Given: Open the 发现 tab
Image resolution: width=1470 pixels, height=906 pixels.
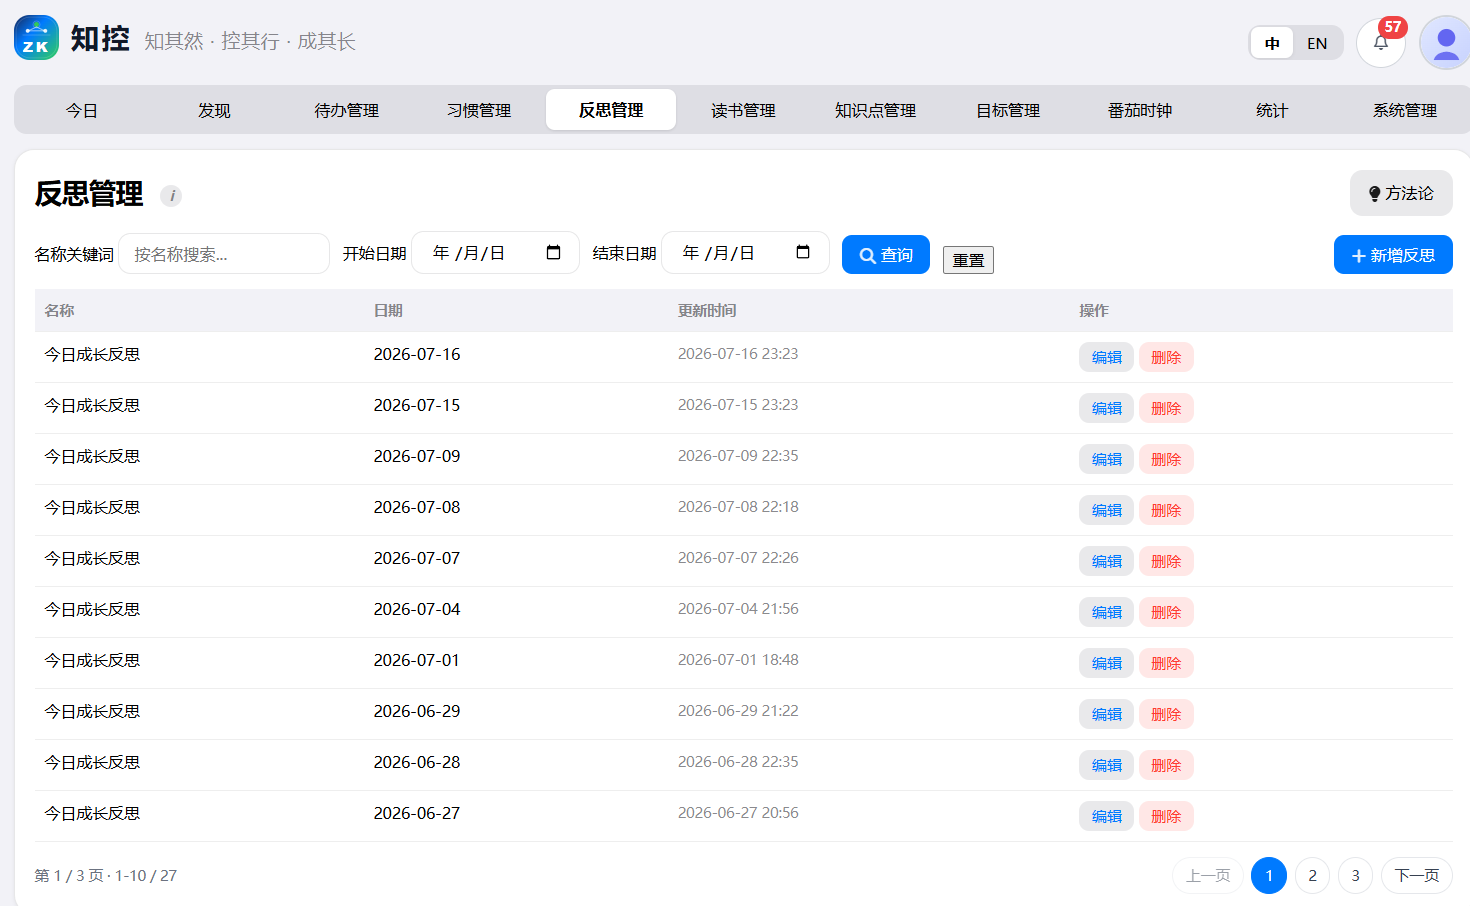Looking at the screenshot, I should point(214,110).
